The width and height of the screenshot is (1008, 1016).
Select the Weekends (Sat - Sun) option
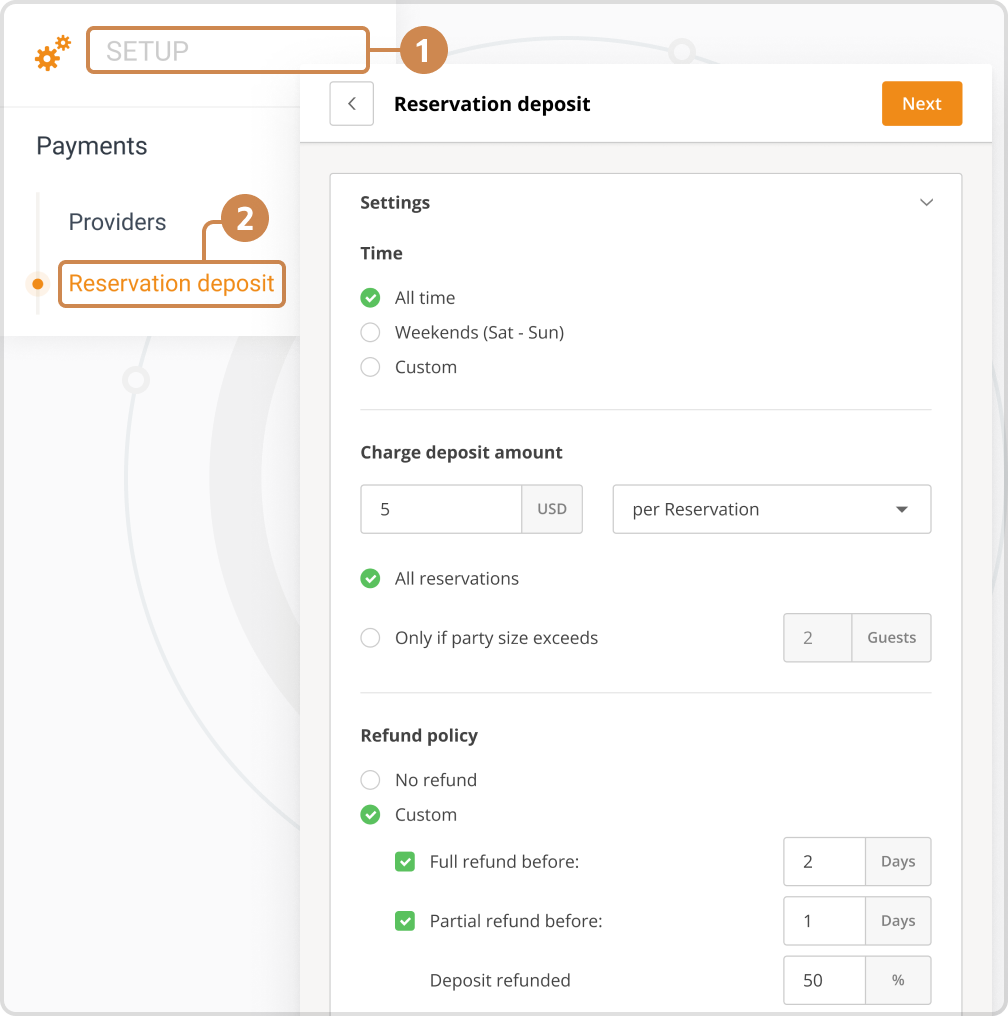pos(371,333)
